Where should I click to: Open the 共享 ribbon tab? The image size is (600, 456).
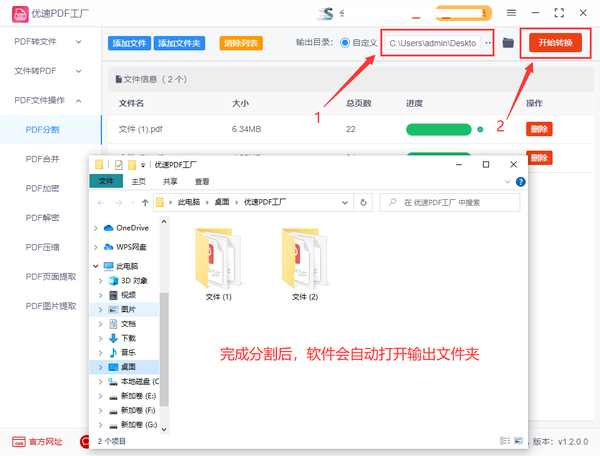(x=170, y=181)
